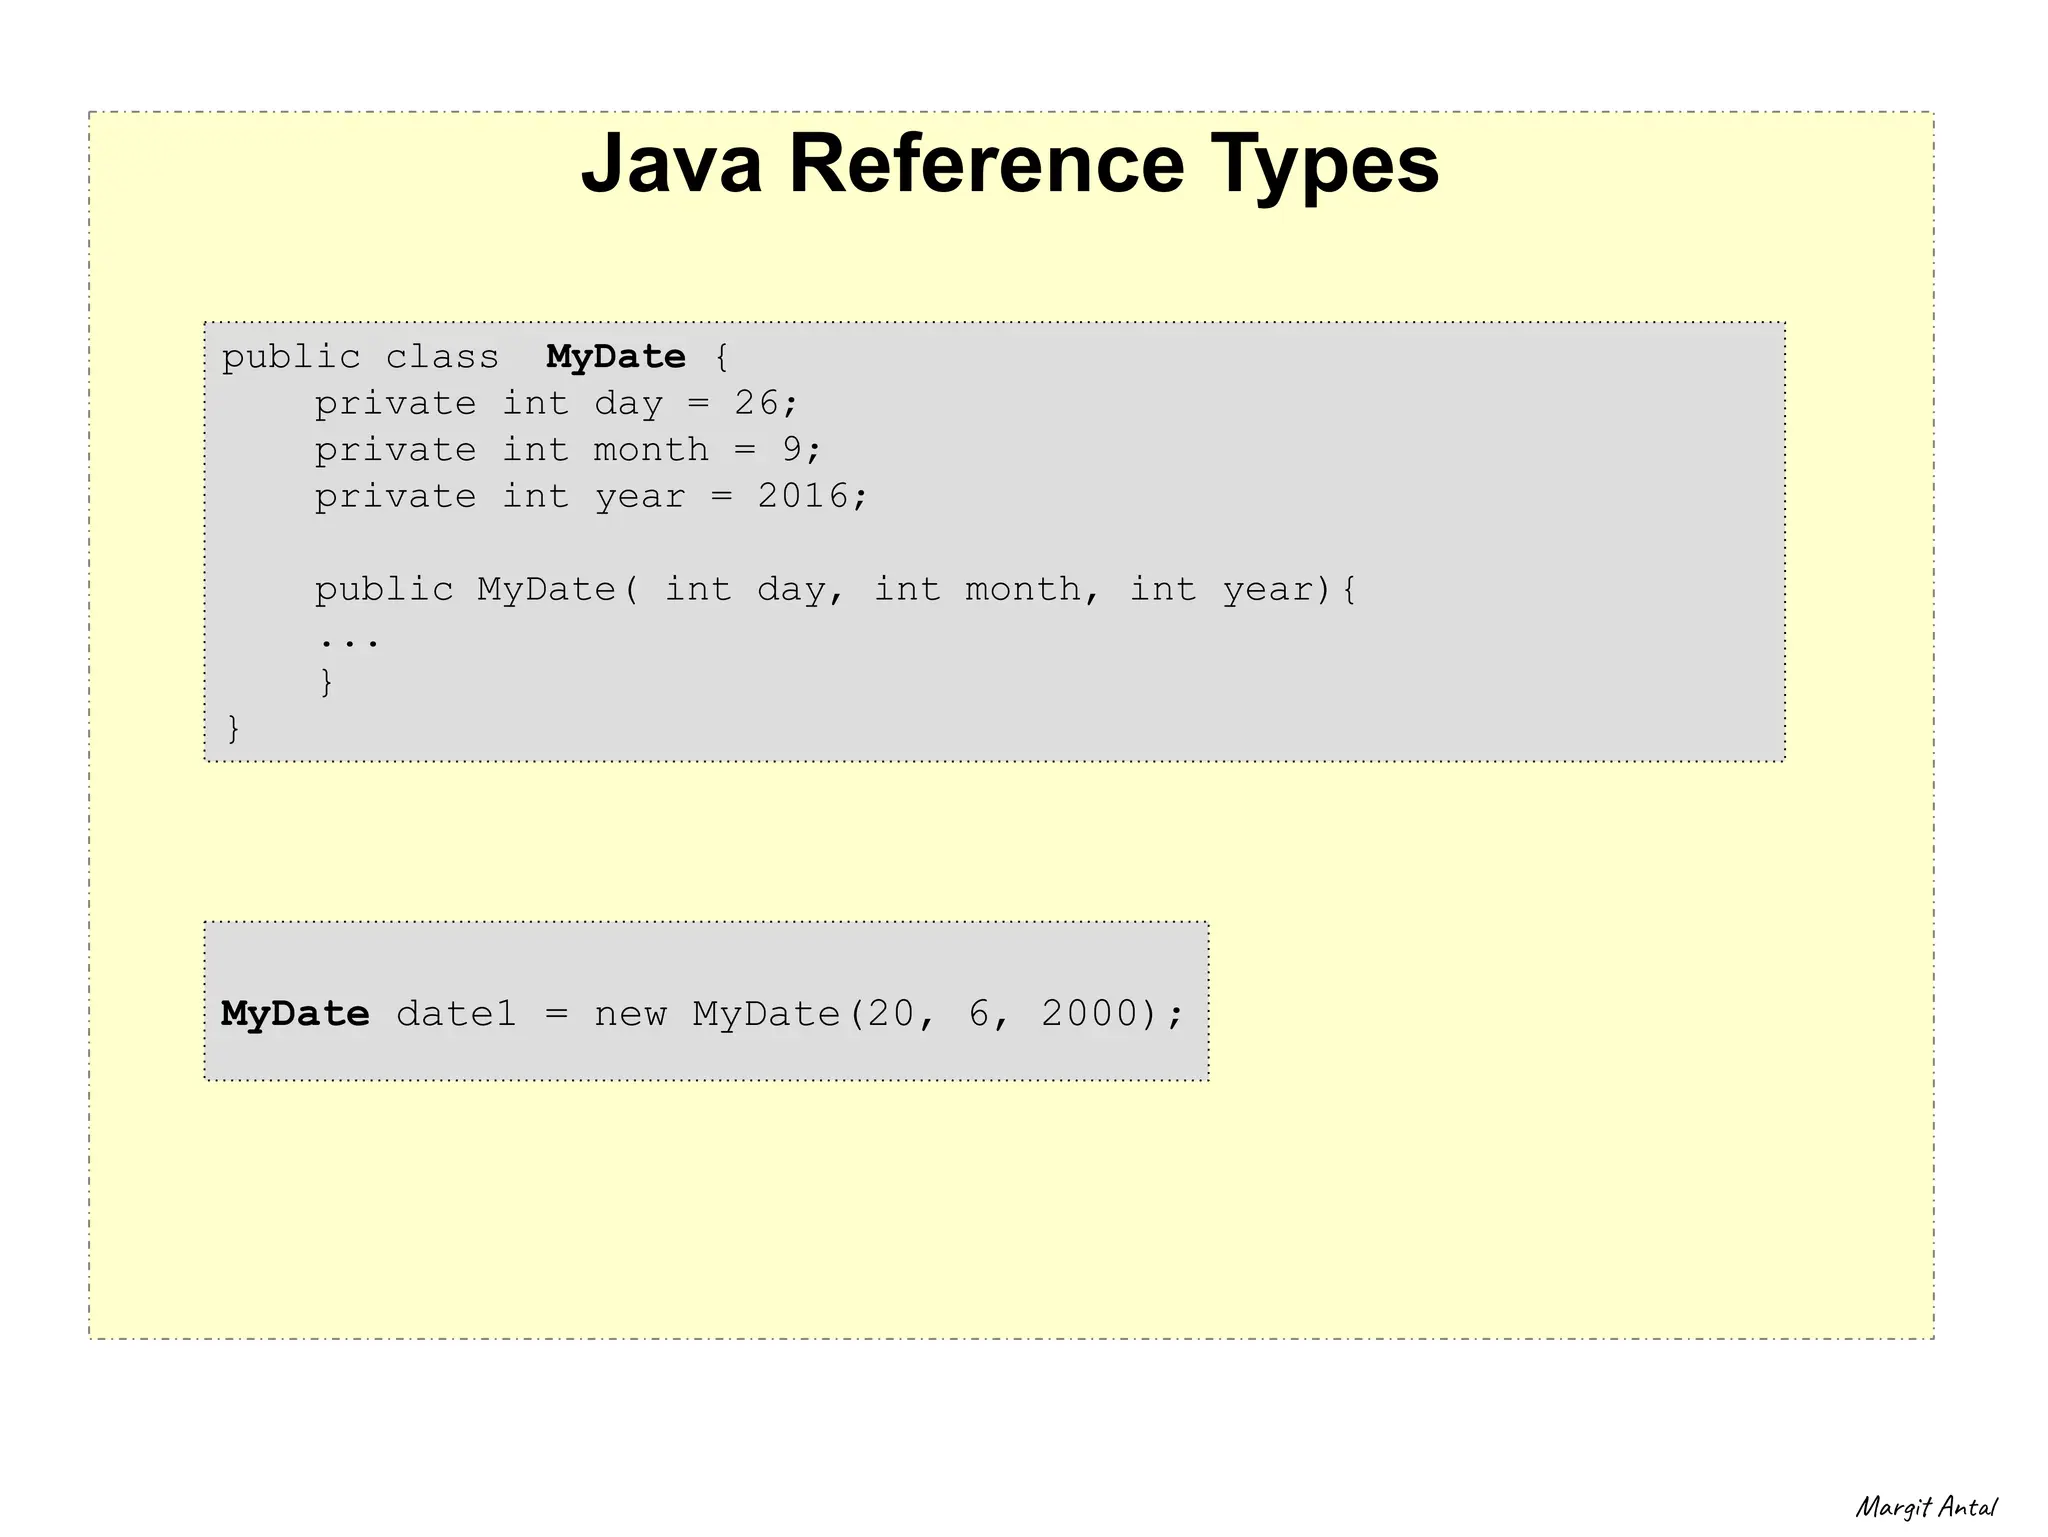Click the line "public class MyDate {"
This screenshot has height=1537, width=2048.
(476, 357)
